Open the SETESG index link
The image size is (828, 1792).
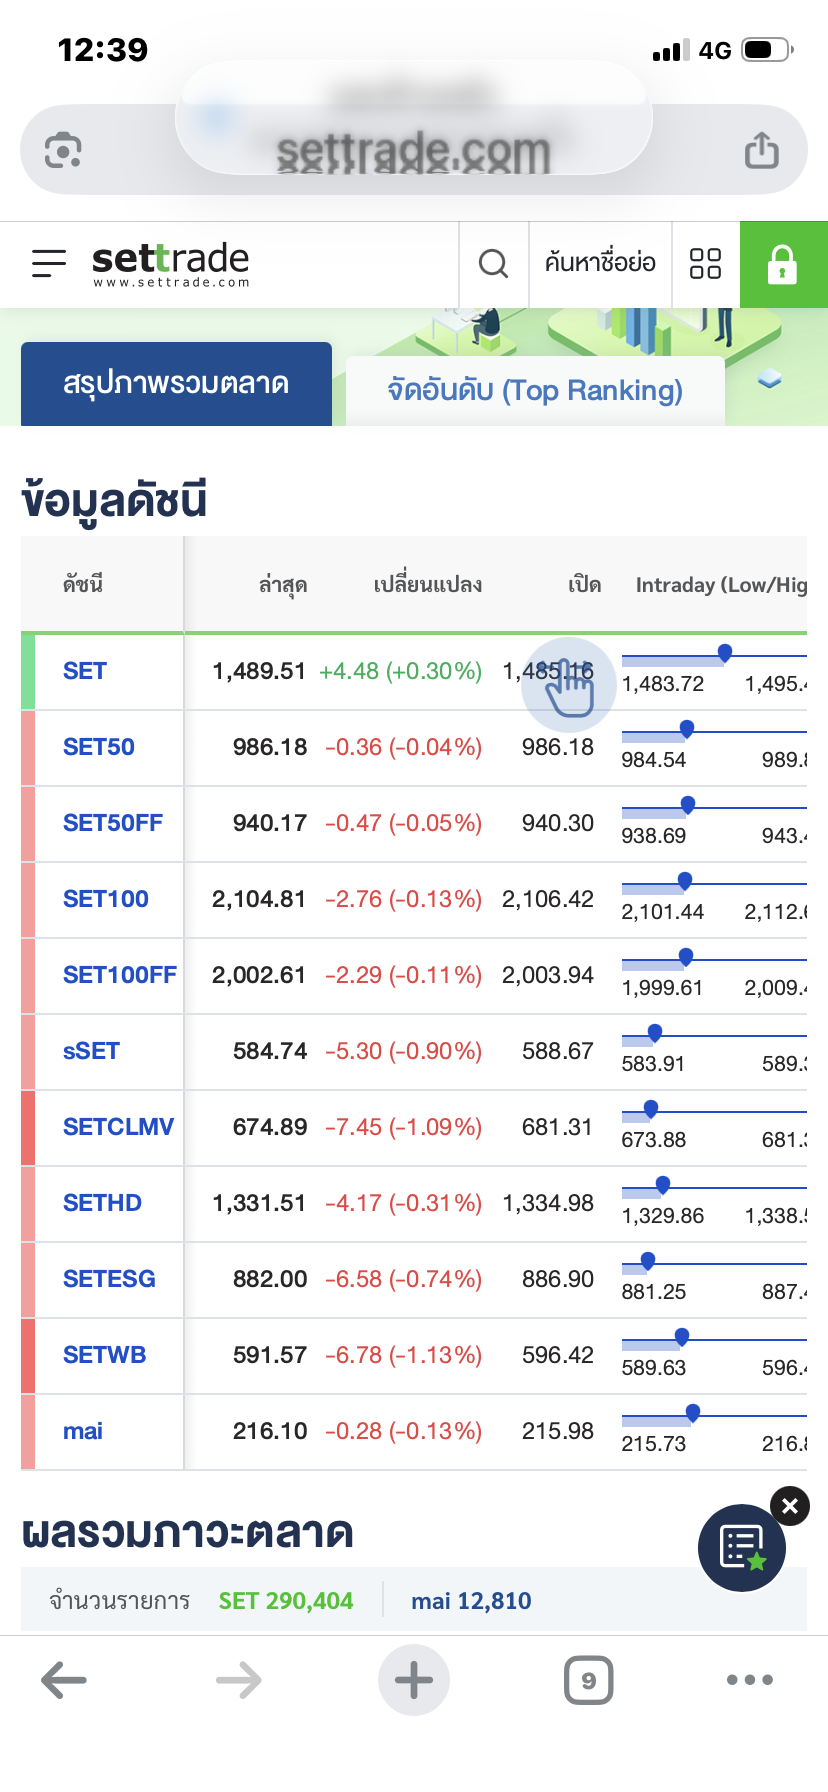point(109,1279)
